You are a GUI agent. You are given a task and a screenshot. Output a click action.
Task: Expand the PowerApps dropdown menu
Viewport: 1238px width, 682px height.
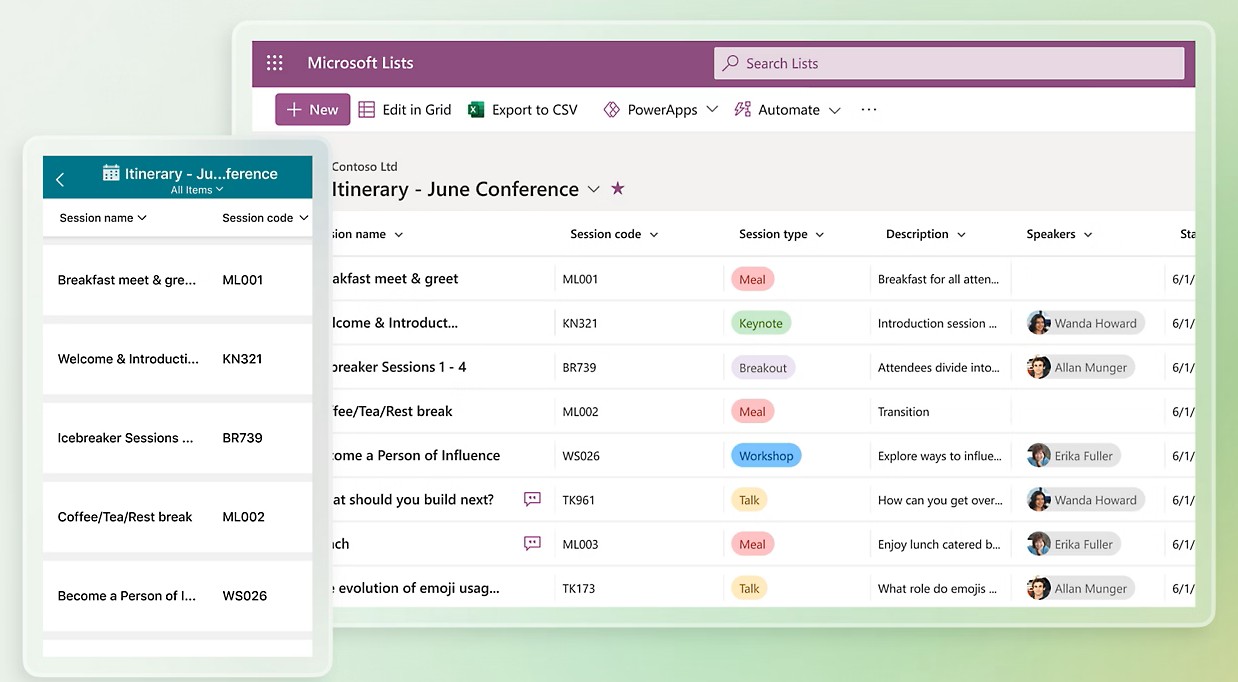[712, 110]
